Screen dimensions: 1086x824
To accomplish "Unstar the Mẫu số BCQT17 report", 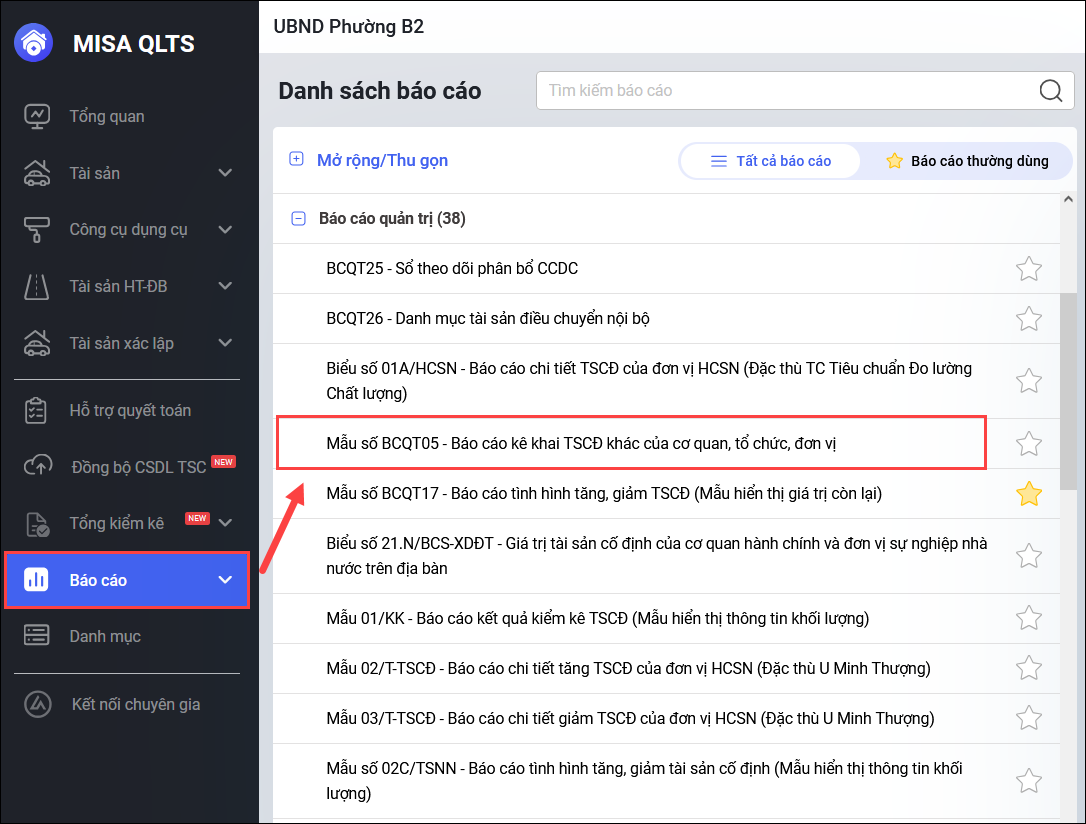I will pos(1029,494).
